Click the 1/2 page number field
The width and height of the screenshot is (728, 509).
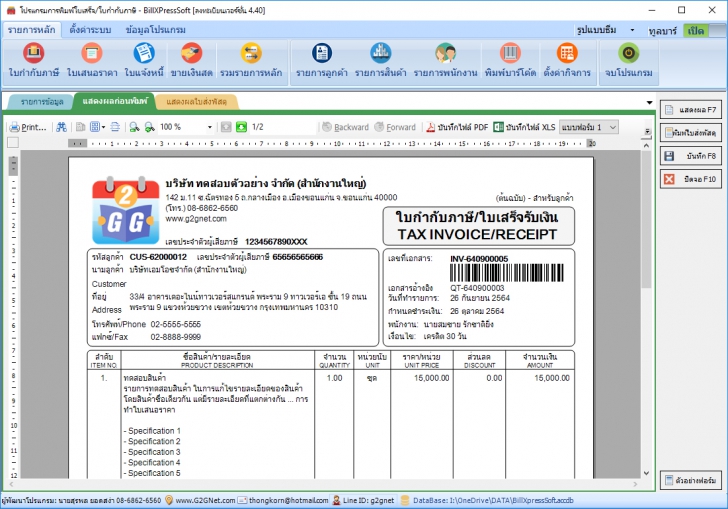click(282, 127)
